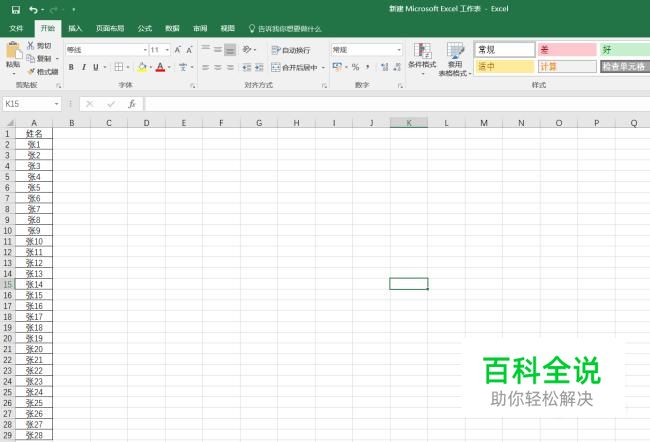Viewport: 650px width, 442px height.
Task: Apply the Check Cell (检查单元格) style
Action: point(625,66)
